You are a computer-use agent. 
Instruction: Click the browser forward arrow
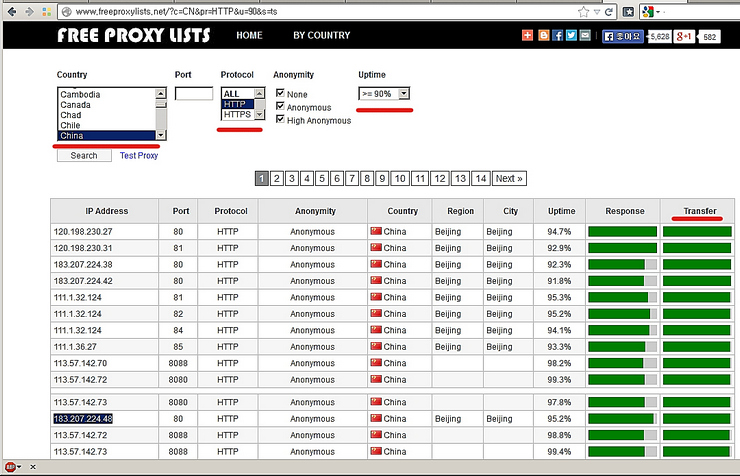29,11
